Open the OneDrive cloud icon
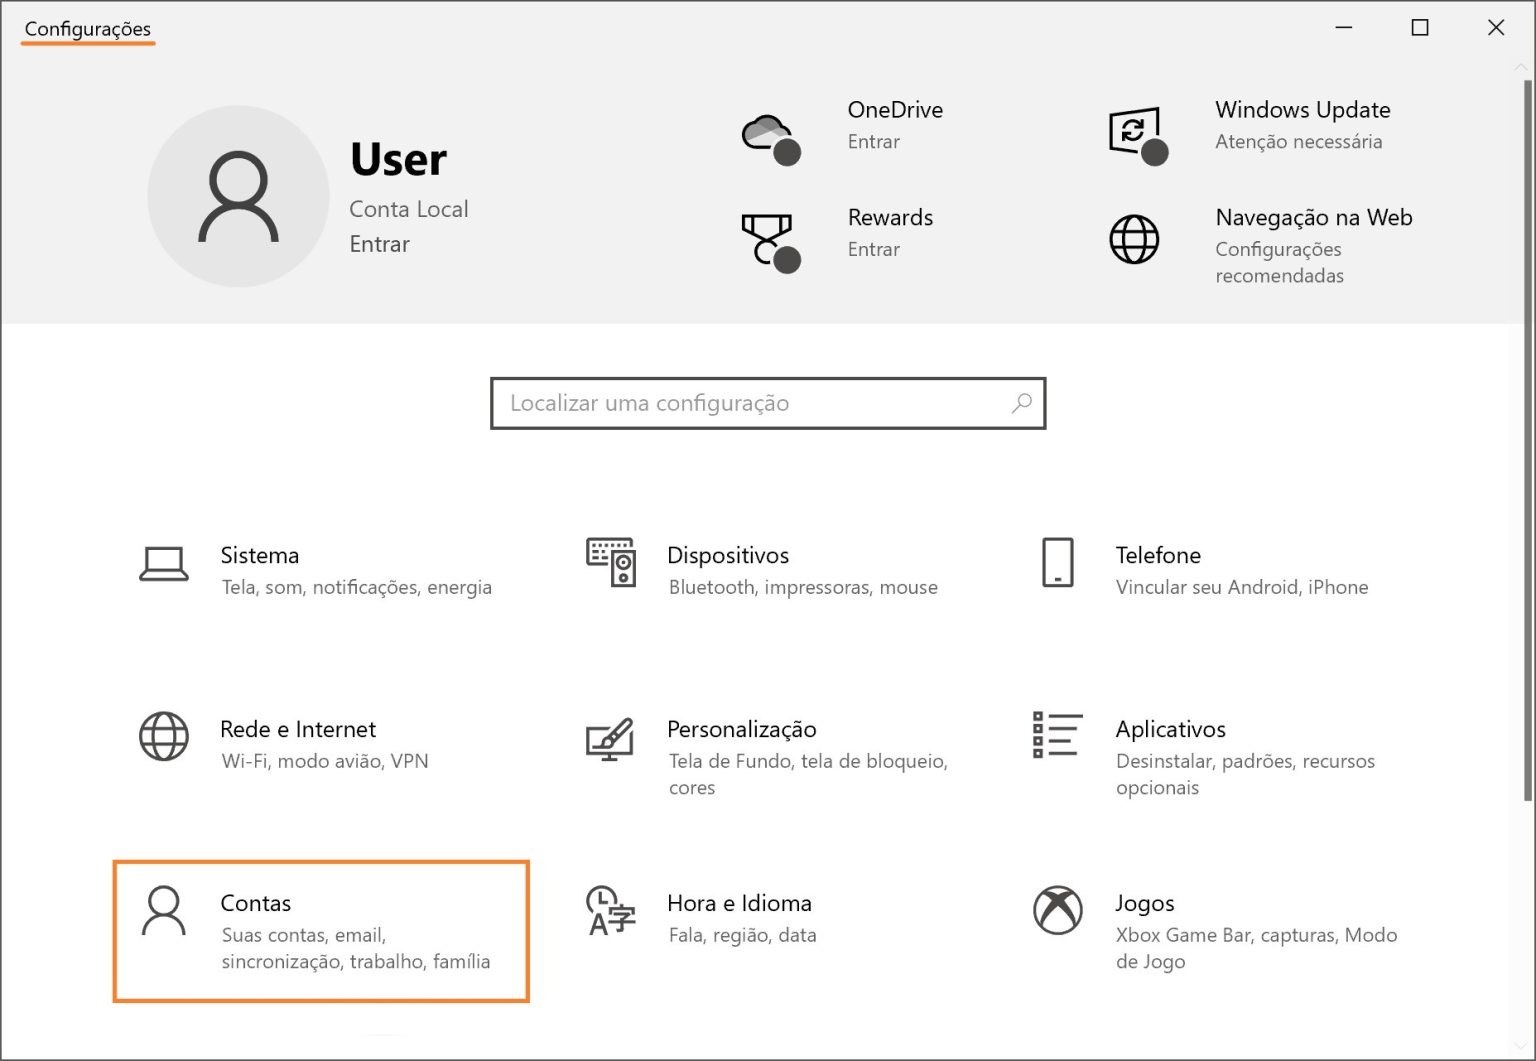 click(x=771, y=138)
